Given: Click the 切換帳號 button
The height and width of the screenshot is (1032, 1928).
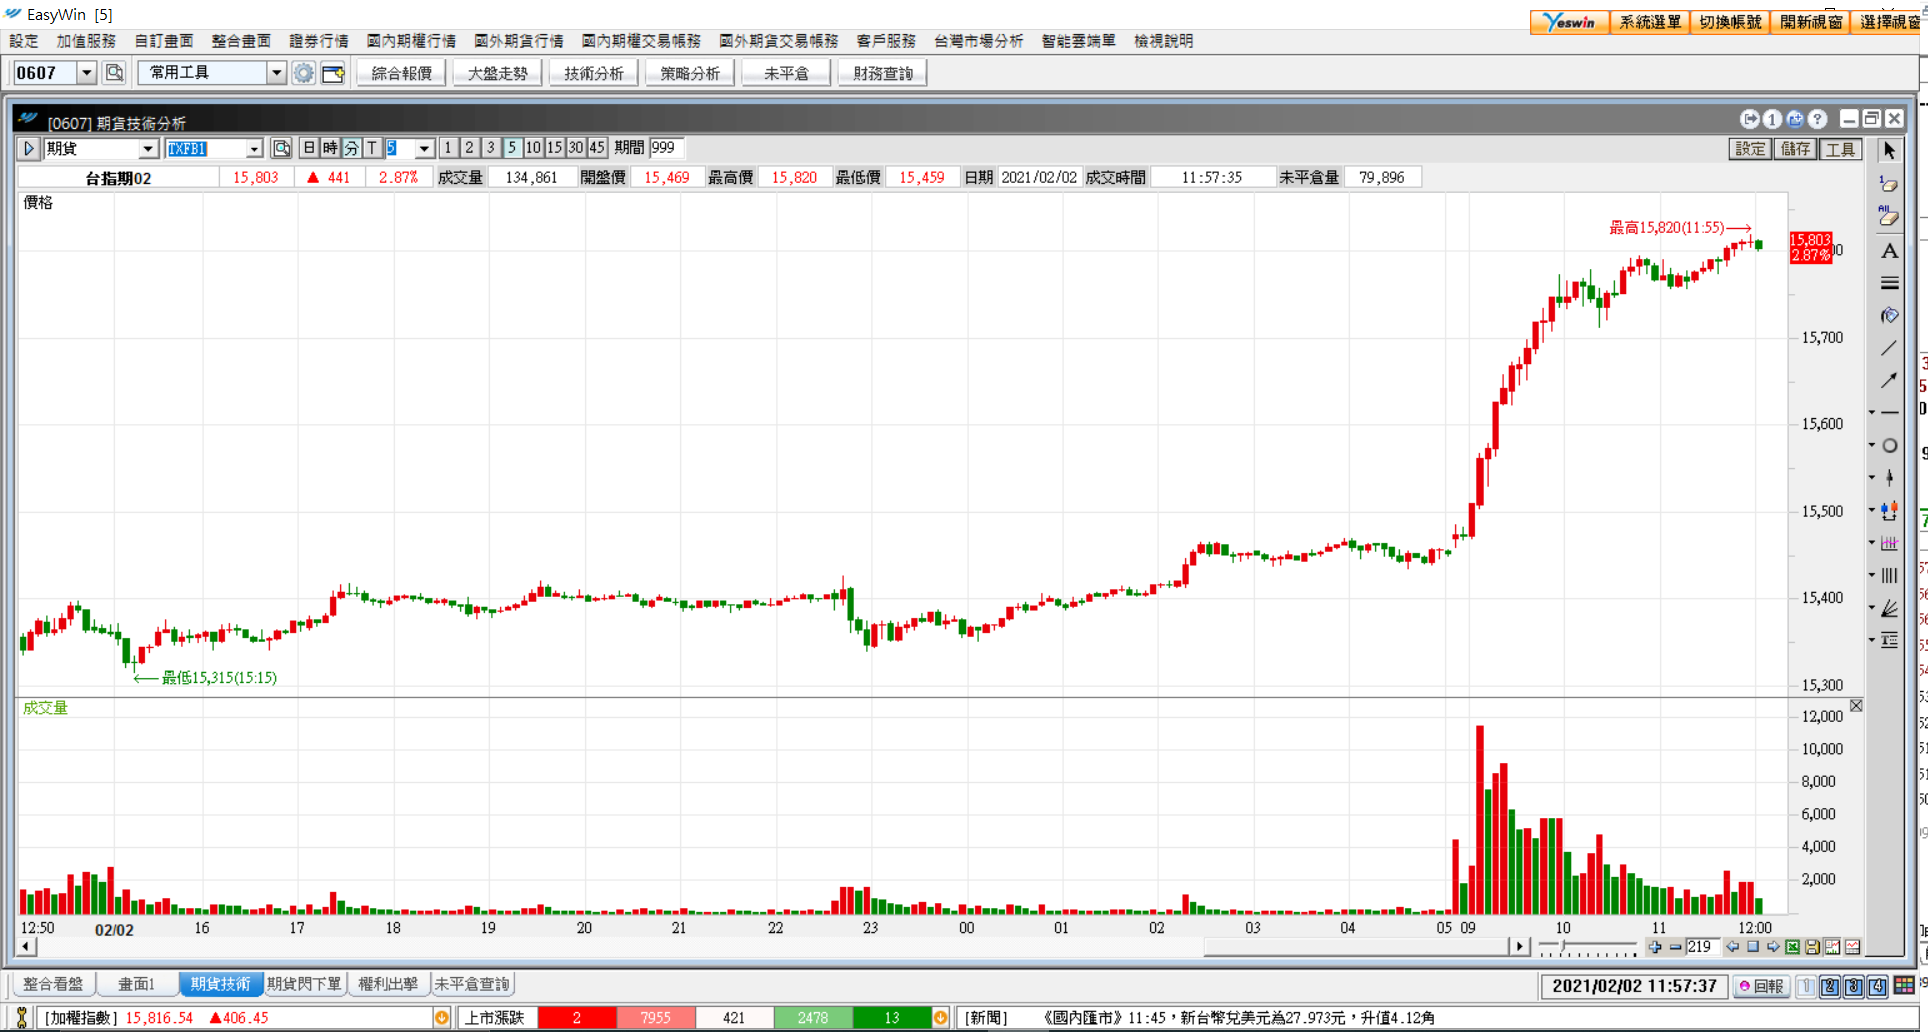Looking at the screenshot, I should pos(1730,22).
